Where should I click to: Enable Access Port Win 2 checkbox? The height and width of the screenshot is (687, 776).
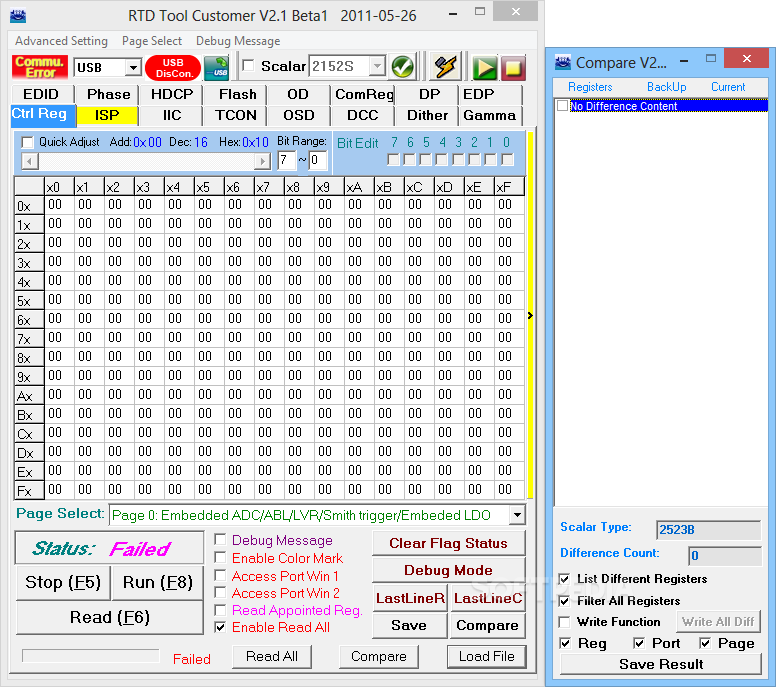[221, 592]
